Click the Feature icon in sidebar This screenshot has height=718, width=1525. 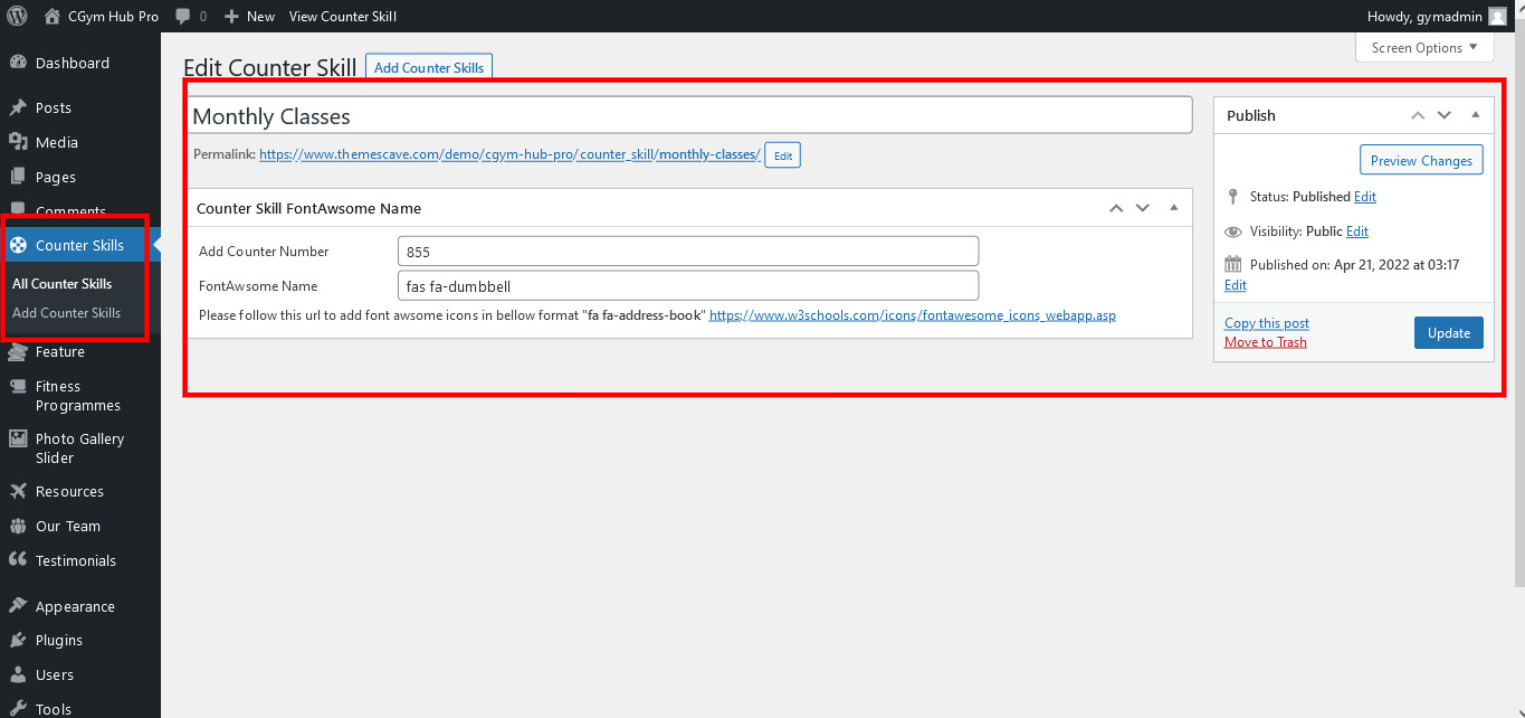click(18, 352)
